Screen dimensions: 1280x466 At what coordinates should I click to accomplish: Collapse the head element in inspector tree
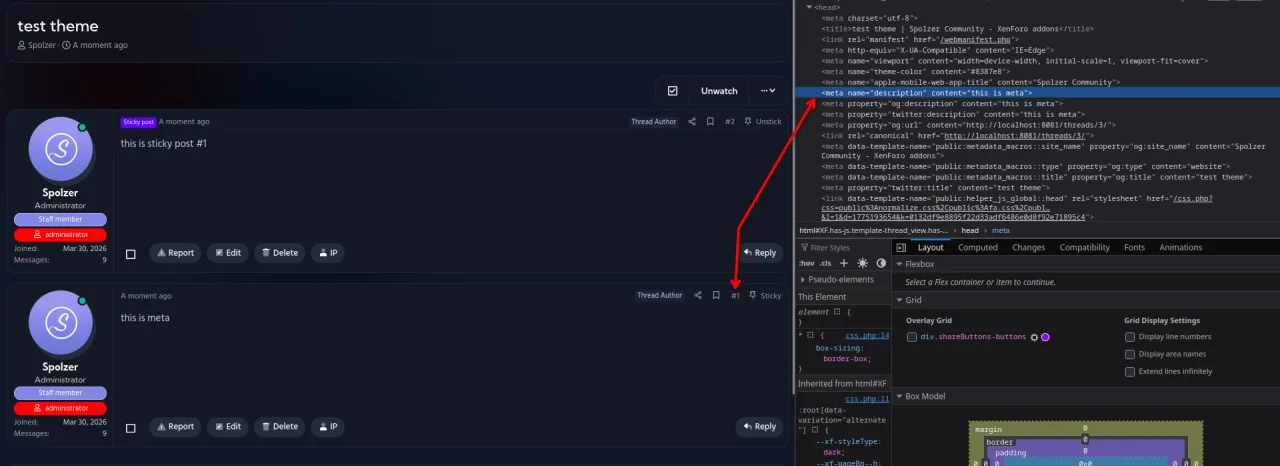click(x=809, y=7)
